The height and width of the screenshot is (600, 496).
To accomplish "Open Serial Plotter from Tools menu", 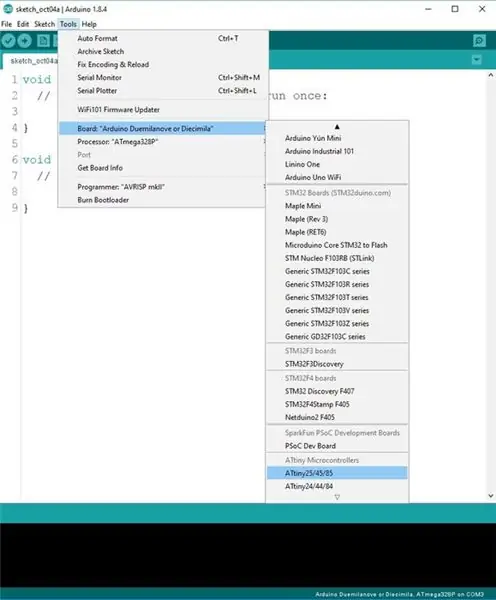I will coord(163,91).
